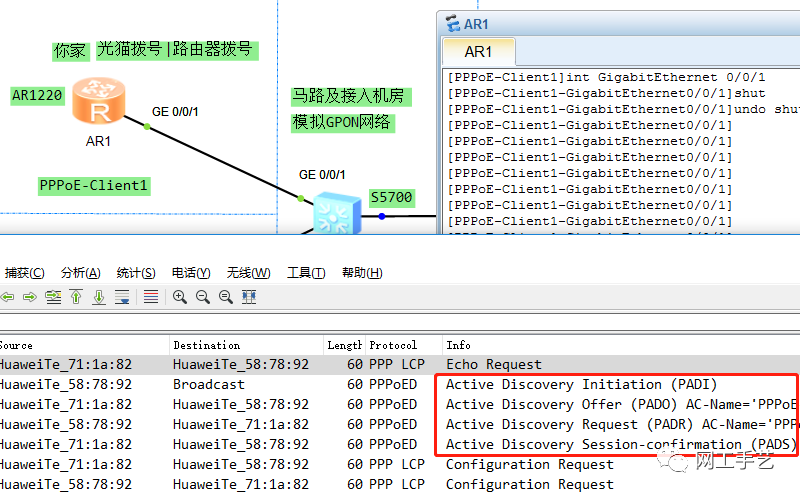Zoom in on packet text

[x=180, y=297]
